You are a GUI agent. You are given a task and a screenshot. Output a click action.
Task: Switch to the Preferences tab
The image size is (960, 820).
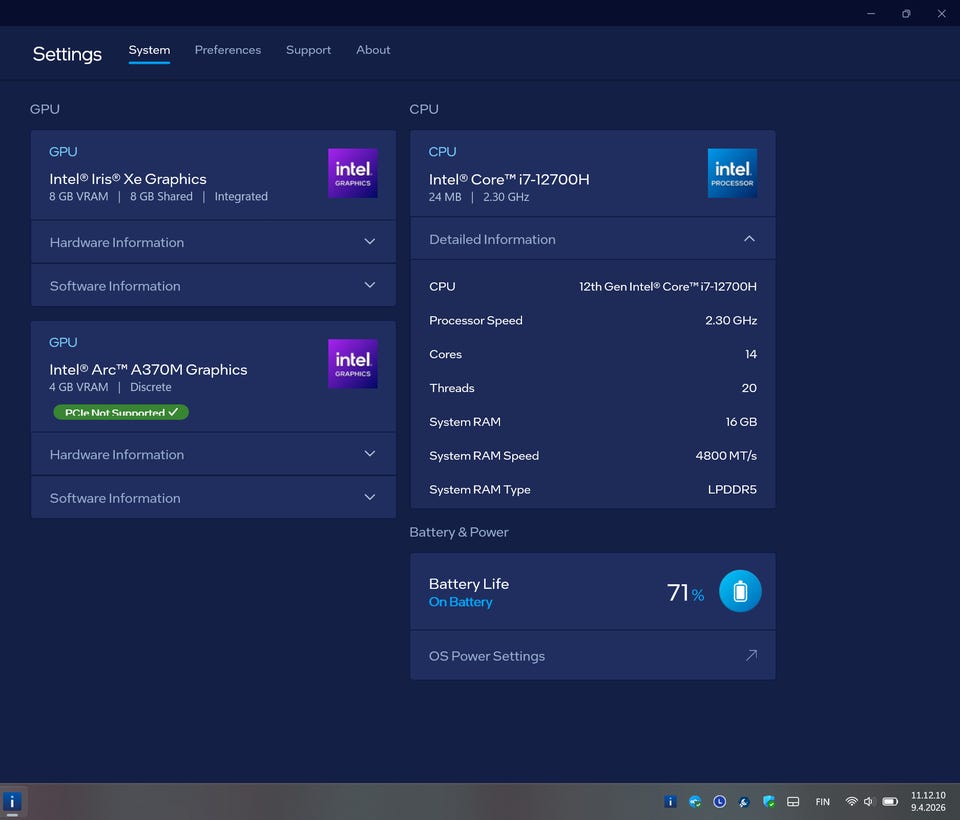tap(227, 50)
